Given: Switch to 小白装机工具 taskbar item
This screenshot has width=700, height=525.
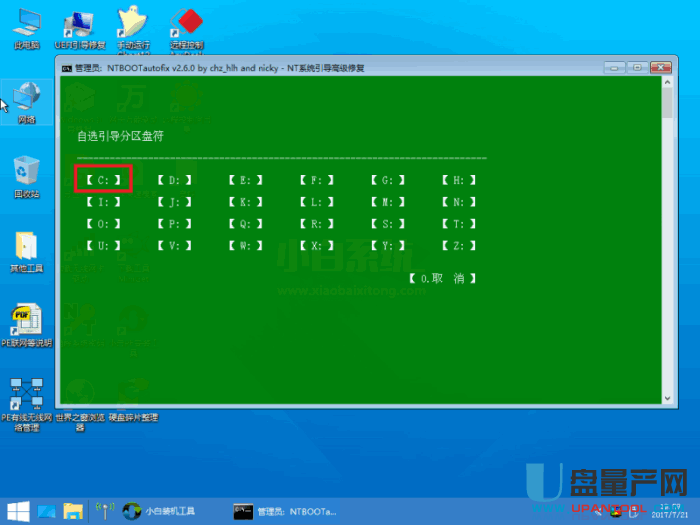Looking at the screenshot, I should pos(160,511).
